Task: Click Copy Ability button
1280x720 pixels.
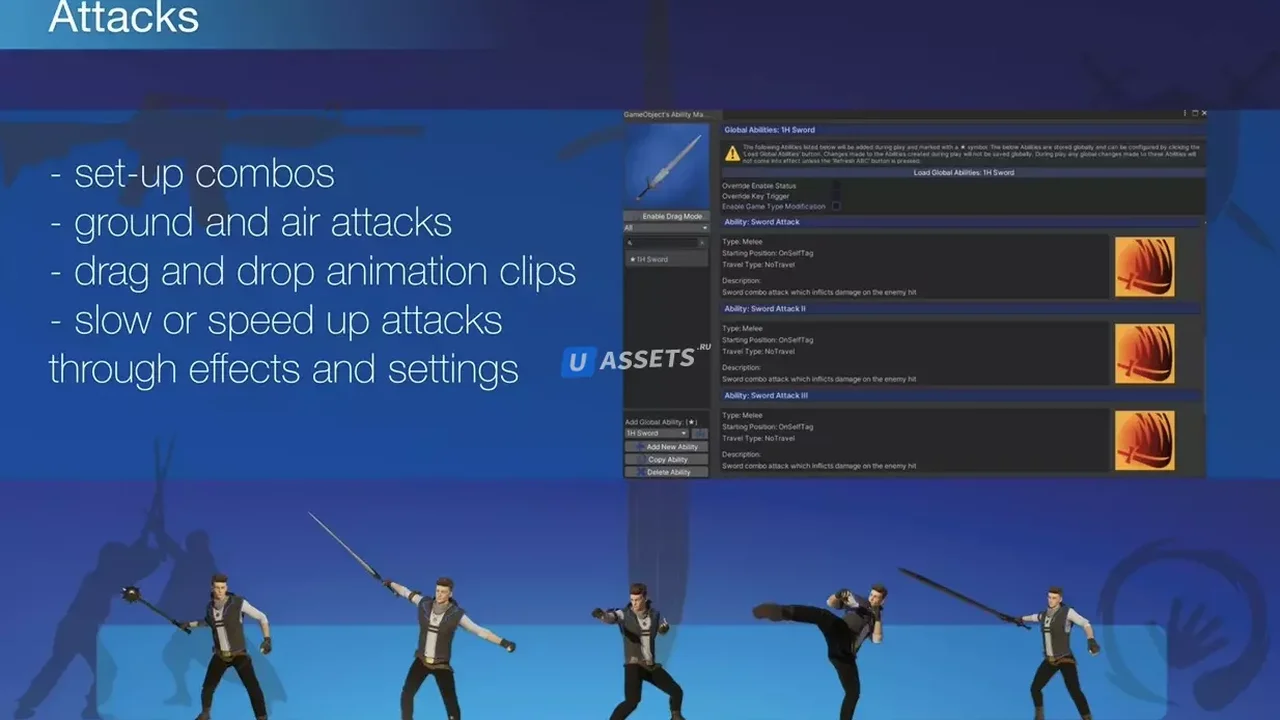Action: [x=666, y=460]
